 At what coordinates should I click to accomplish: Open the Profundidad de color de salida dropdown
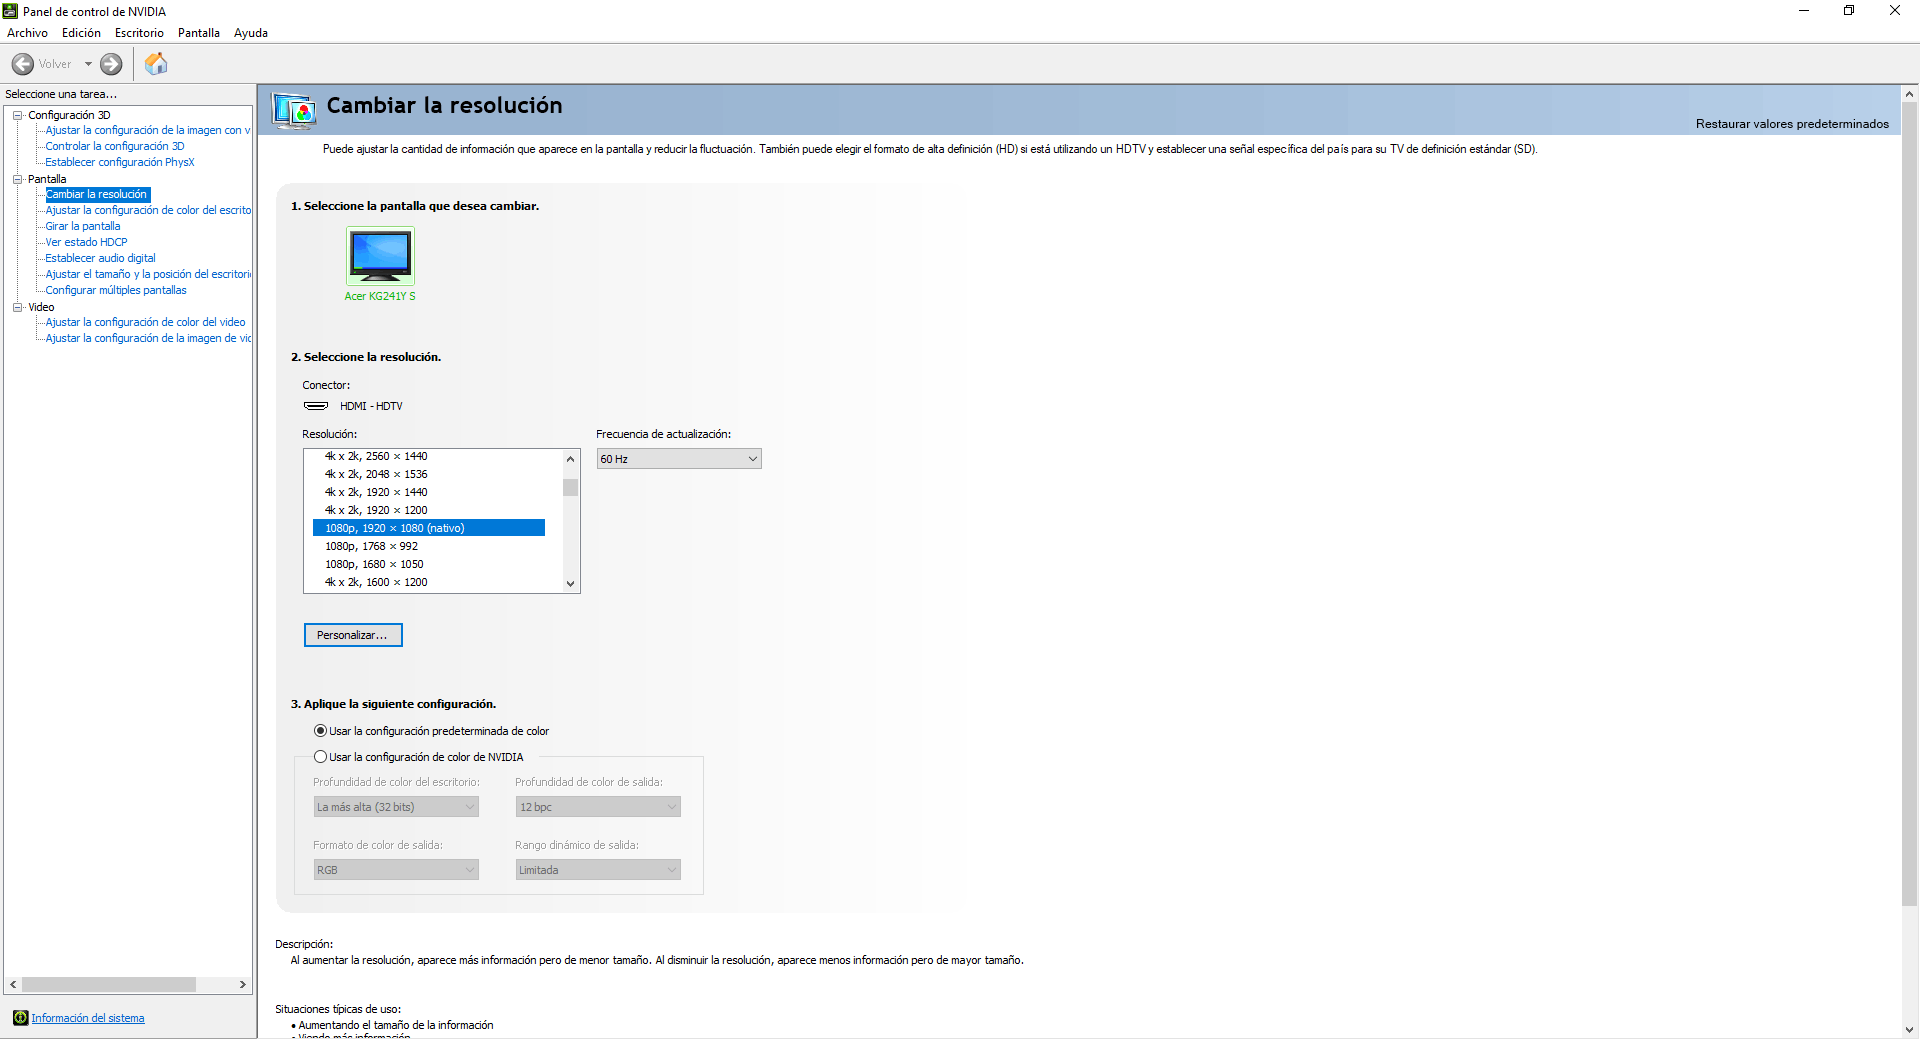point(598,807)
